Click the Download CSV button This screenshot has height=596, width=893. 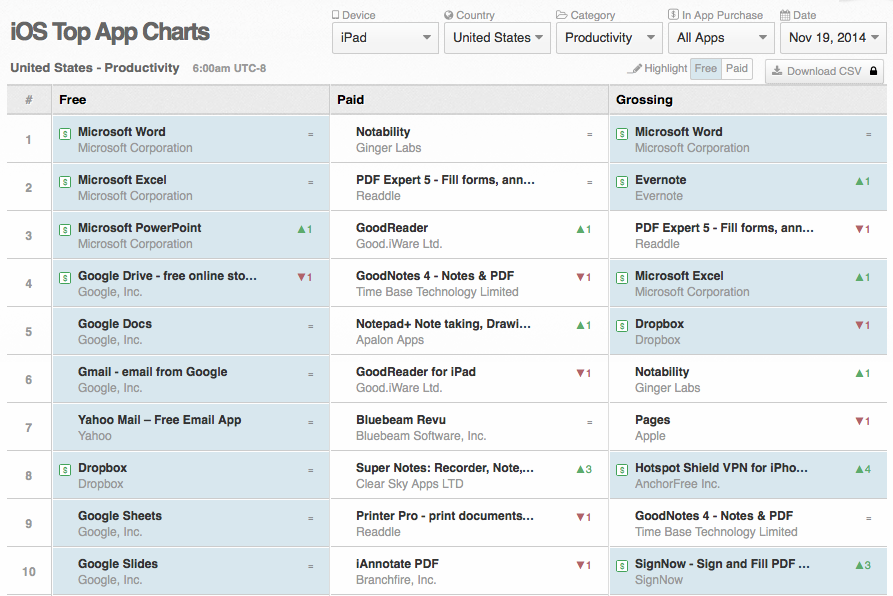(x=825, y=71)
